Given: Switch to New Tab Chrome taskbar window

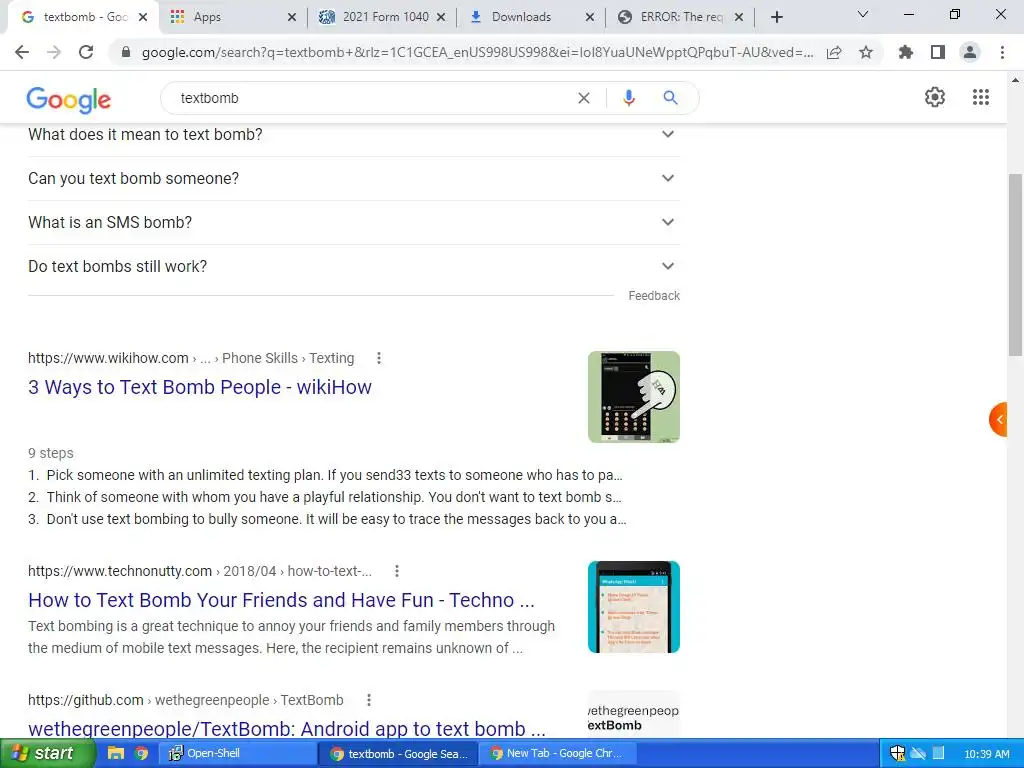Looking at the screenshot, I should coord(557,754).
